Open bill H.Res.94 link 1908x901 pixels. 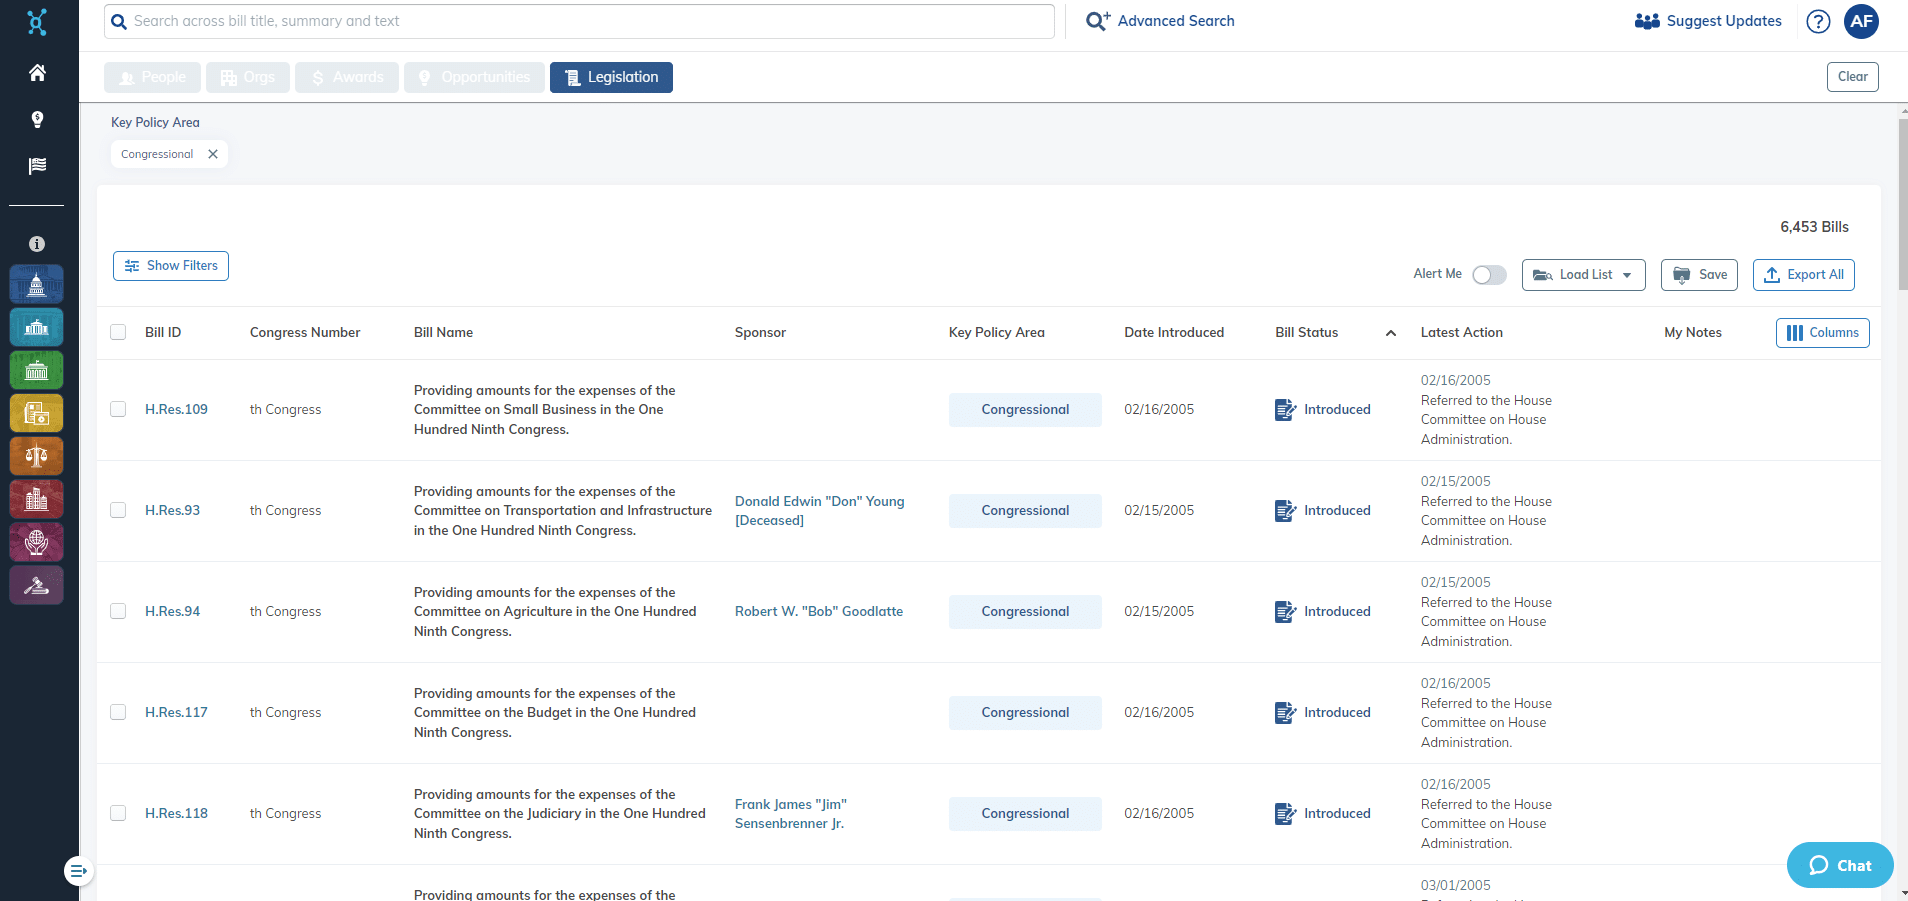172,611
